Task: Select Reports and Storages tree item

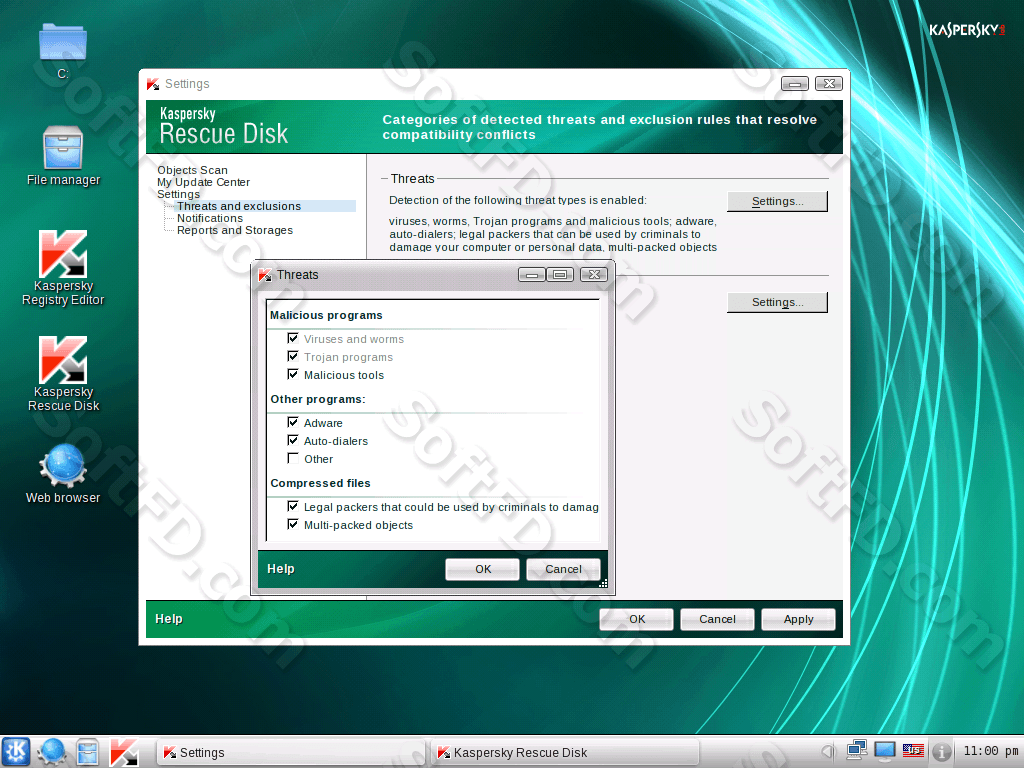Action: [234, 230]
